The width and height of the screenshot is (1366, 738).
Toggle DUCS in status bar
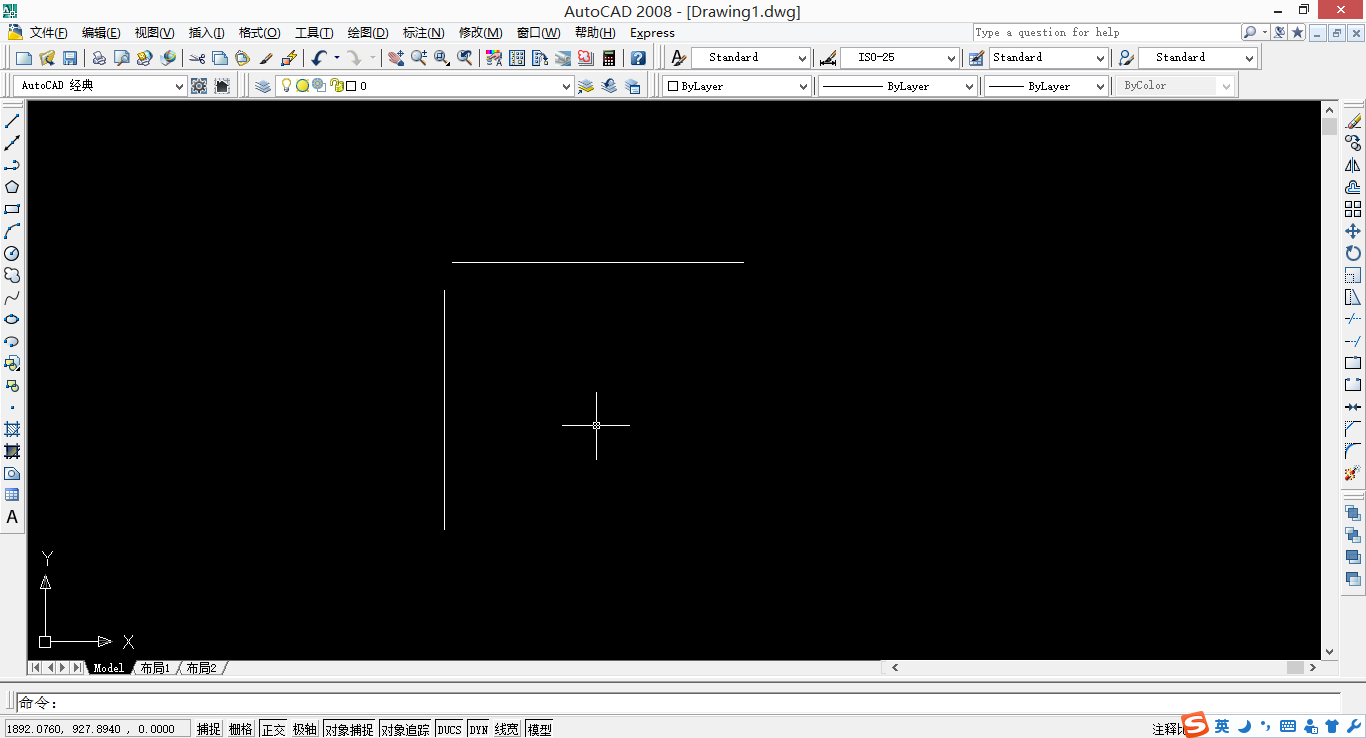pos(450,729)
